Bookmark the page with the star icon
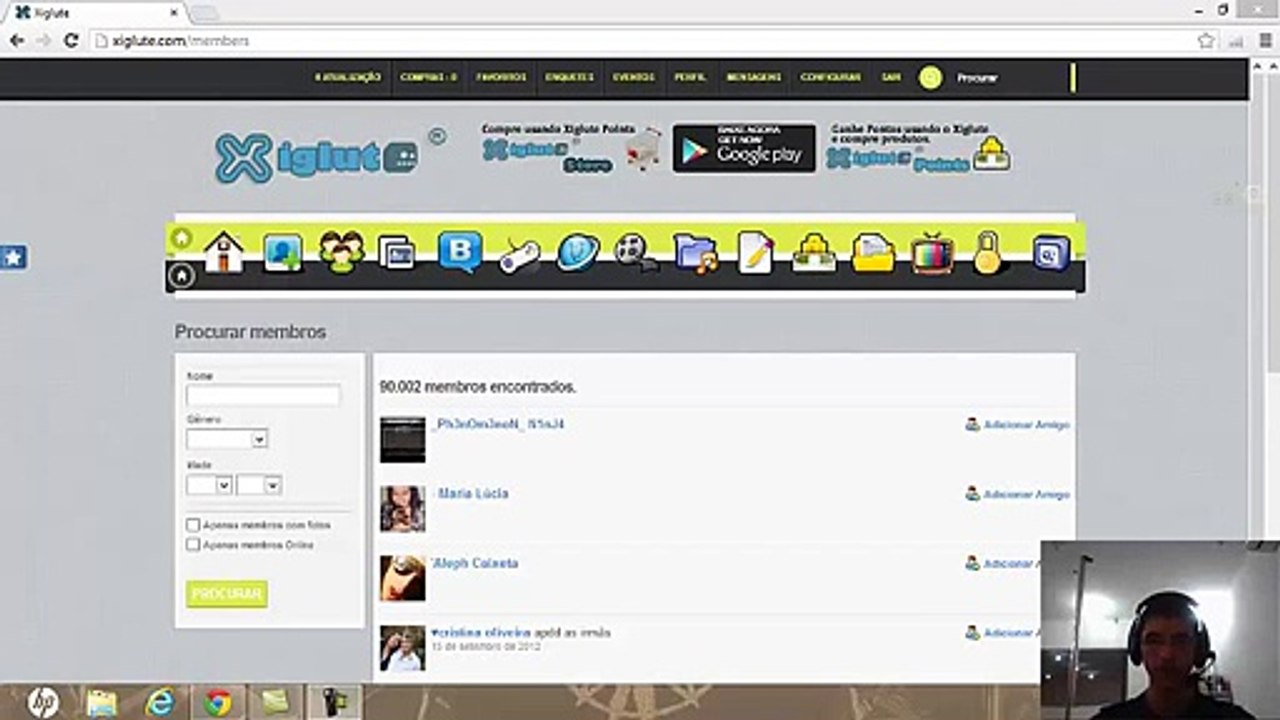This screenshot has width=1280, height=720. 1206,41
